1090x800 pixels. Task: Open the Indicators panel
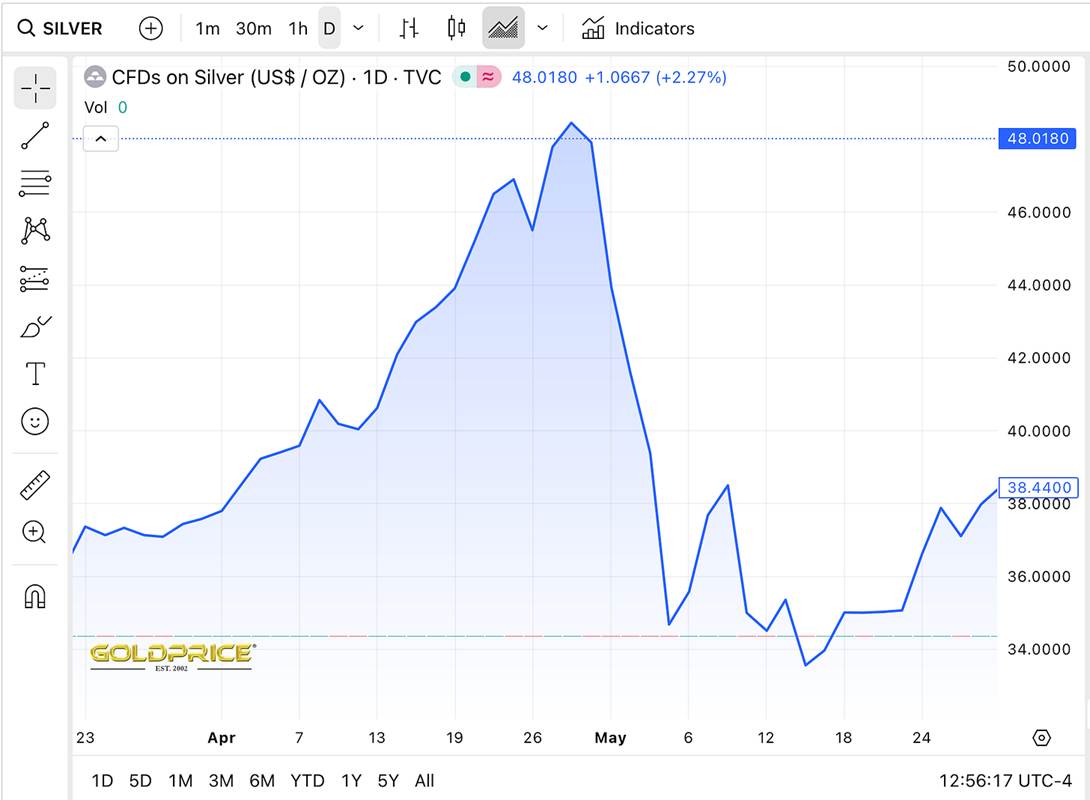tap(638, 28)
